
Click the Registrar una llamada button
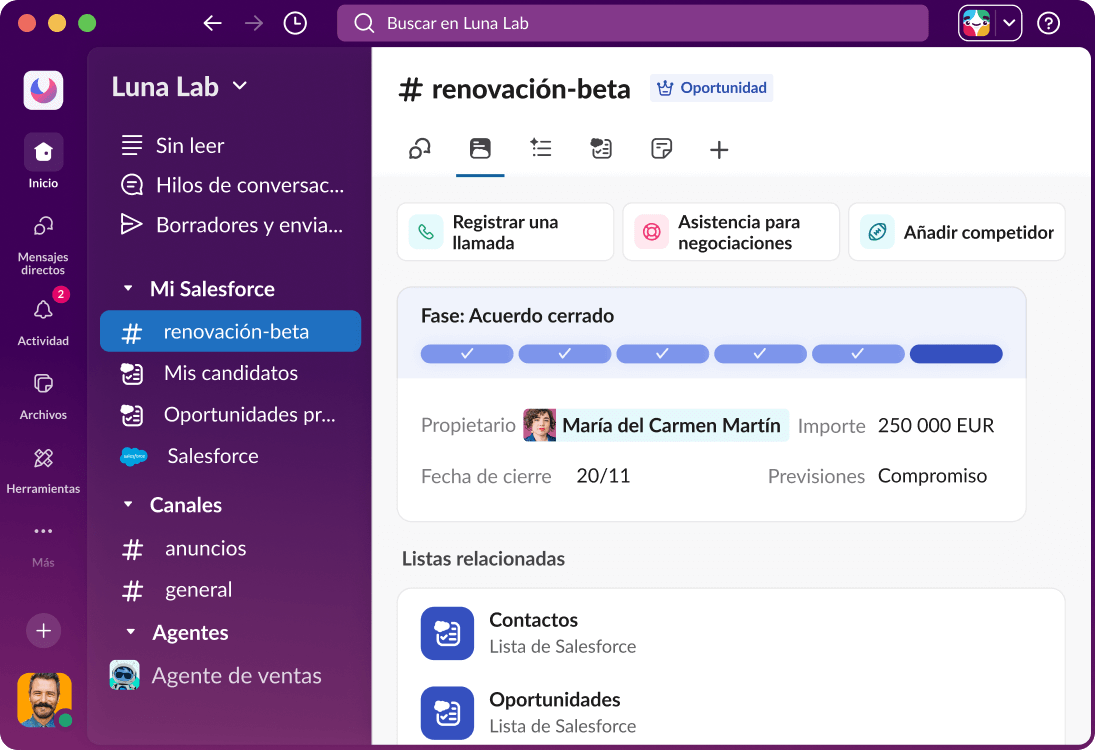pos(505,231)
